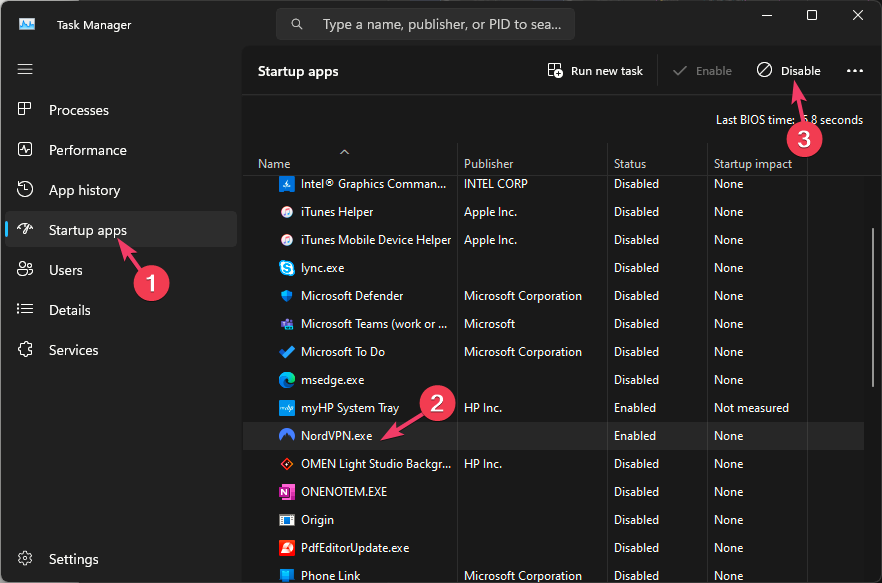Click the Microsoft Defender shield icon

pos(287,296)
